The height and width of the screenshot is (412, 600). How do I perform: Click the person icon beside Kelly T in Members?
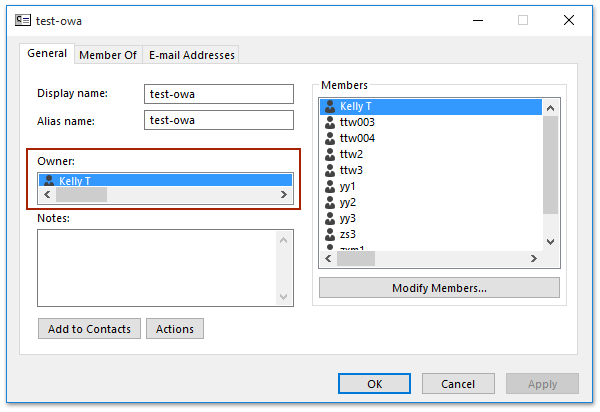330,106
